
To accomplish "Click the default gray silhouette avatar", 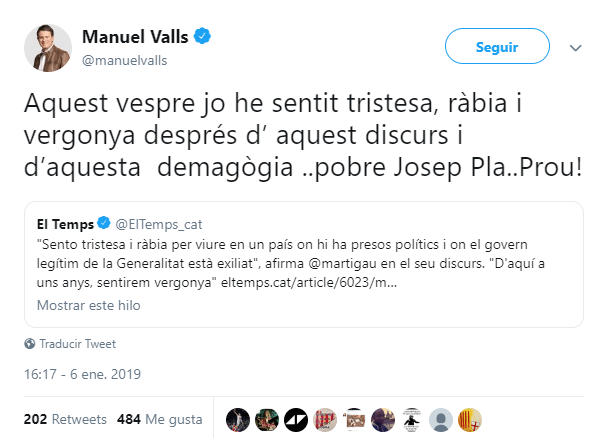I will tap(440, 418).
